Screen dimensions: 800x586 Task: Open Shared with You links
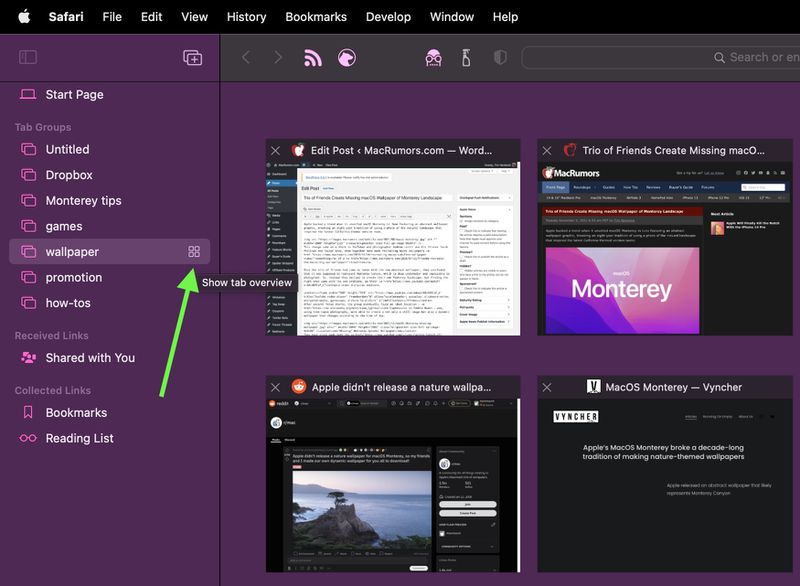[x=90, y=357]
